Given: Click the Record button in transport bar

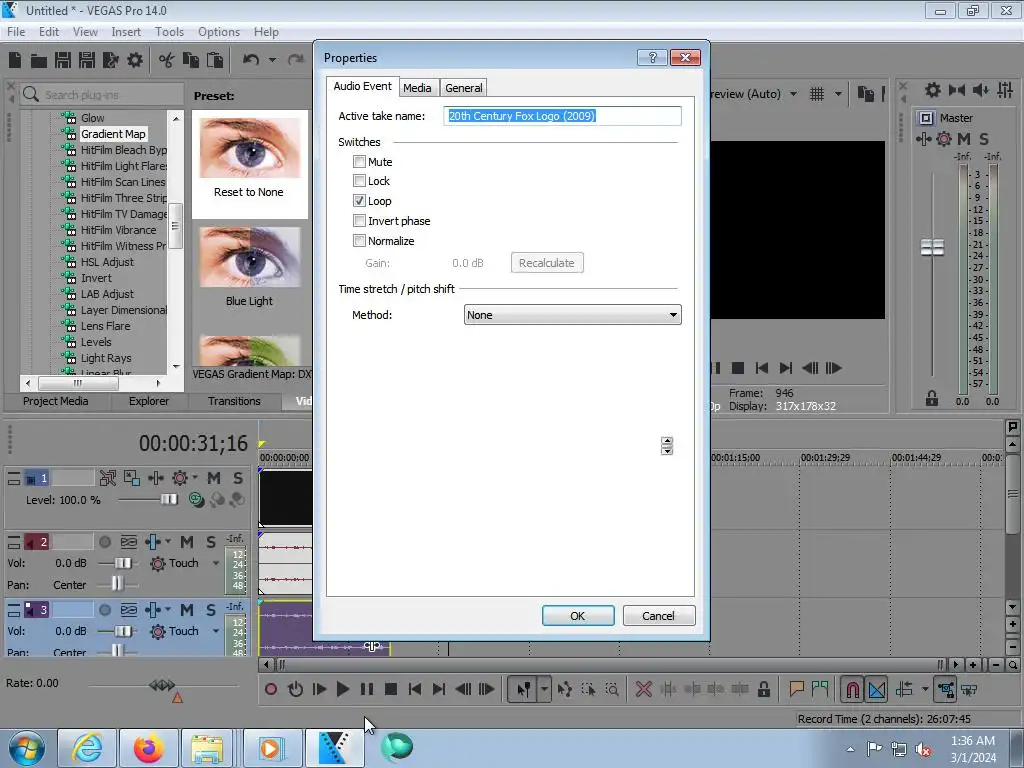Looking at the screenshot, I should pos(270,689).
